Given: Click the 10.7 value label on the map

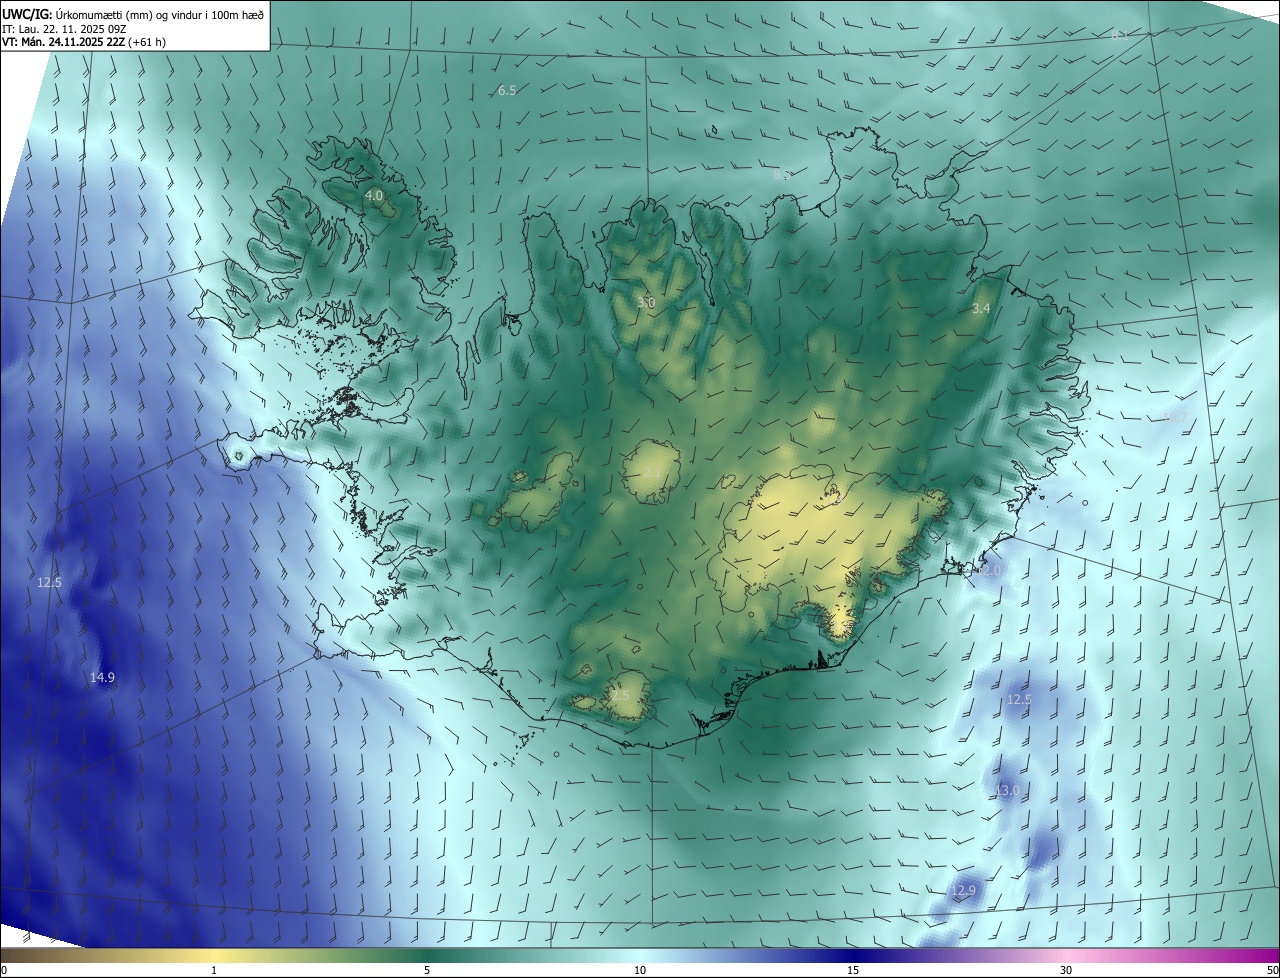Looking at the screenshot, I should (1175, 418).
